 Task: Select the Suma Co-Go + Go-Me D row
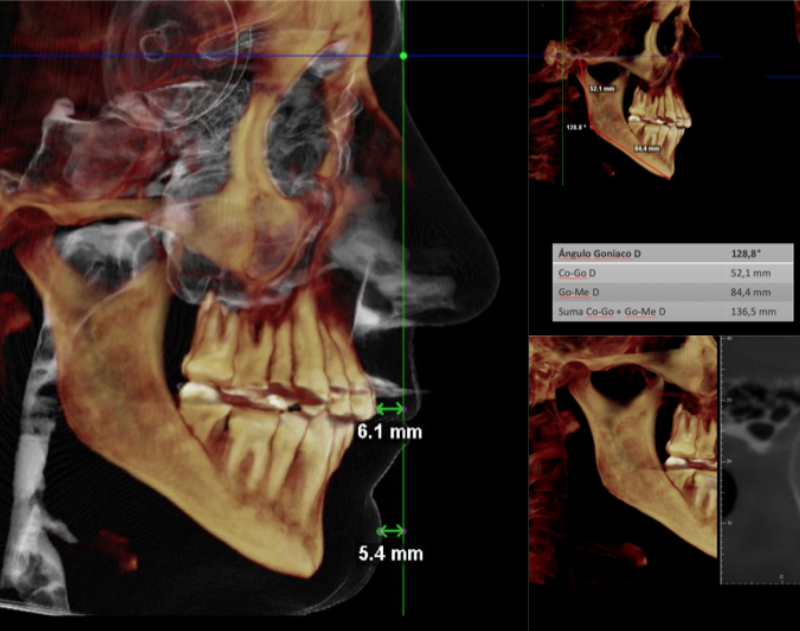point(672,312)
